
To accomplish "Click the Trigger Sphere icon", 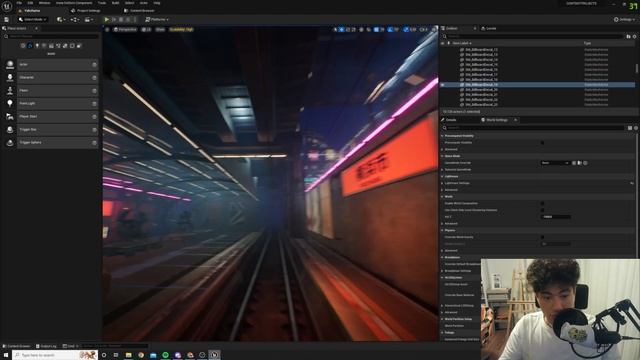I will point(10,143).
